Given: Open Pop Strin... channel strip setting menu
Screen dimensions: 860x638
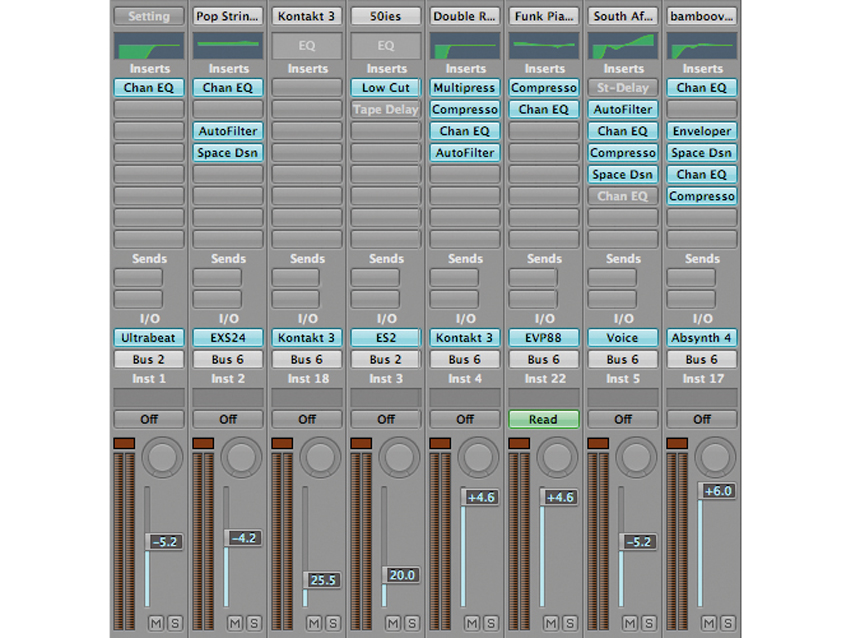Looking at the screenshot, I should pyautogui.click(x=228, y=16).
